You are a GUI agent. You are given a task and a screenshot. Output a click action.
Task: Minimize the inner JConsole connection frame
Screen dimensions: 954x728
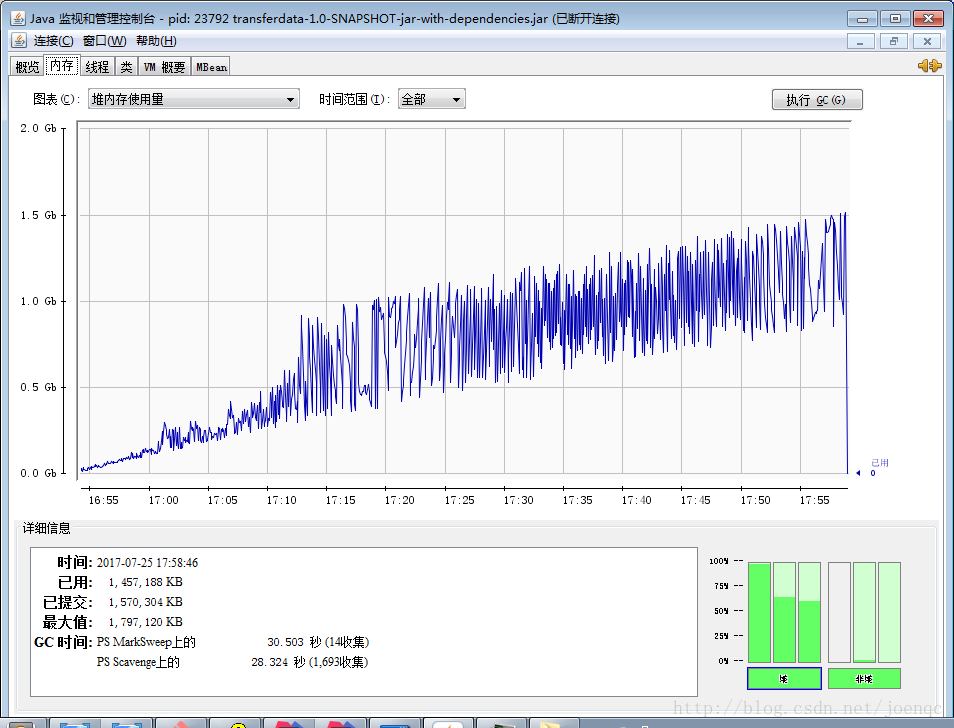(x=860, y=41)
